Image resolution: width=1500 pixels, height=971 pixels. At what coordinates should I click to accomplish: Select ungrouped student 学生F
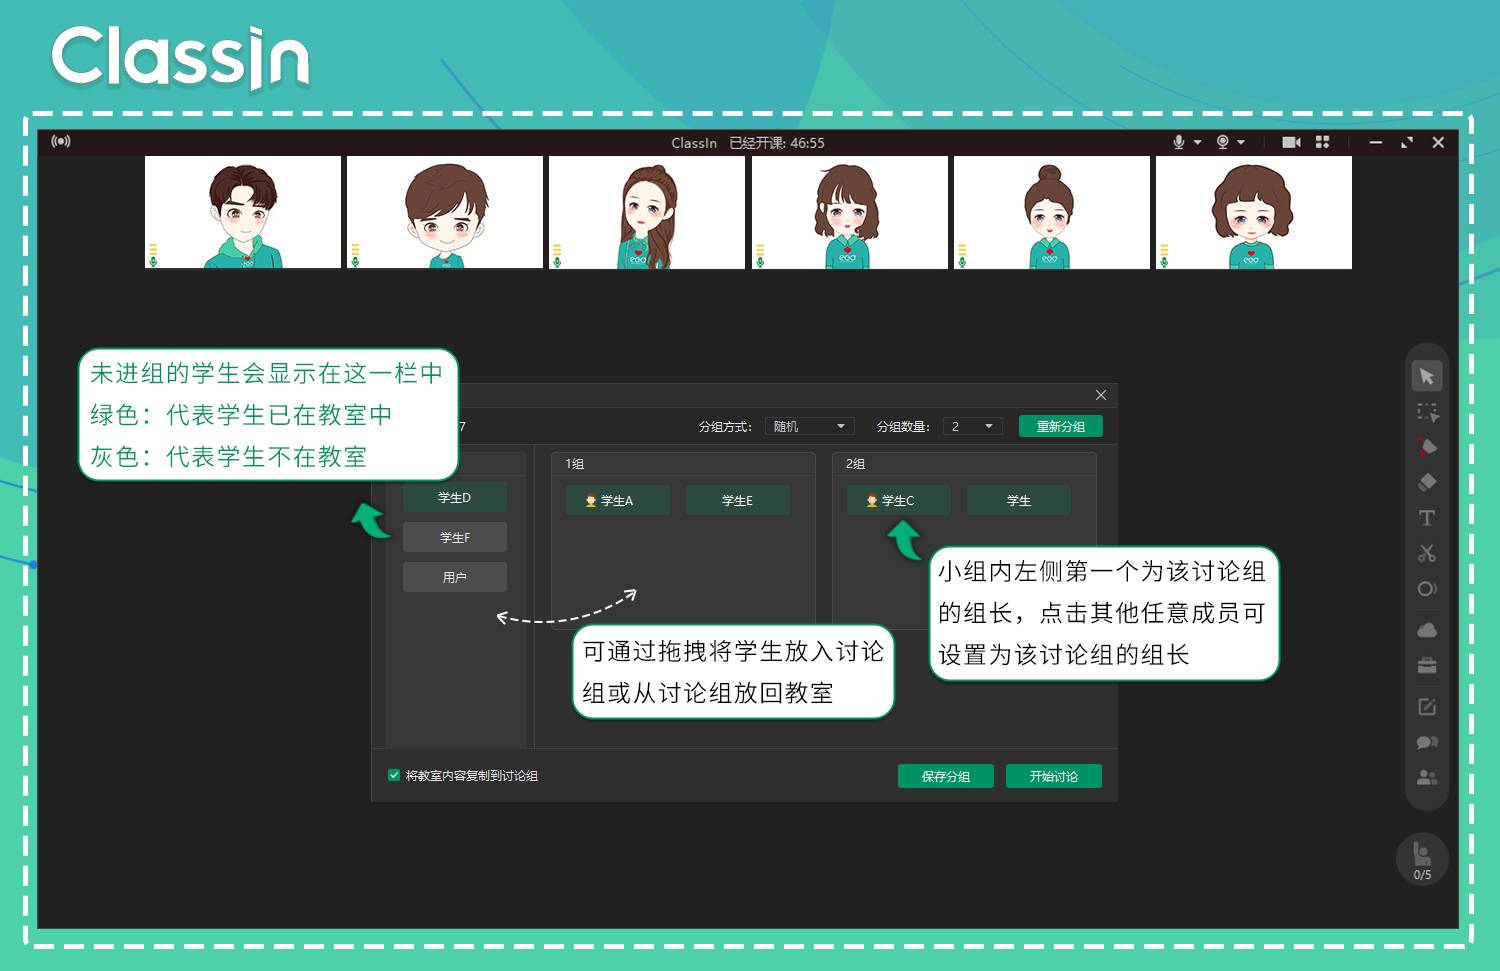click(x=454, y=537)
